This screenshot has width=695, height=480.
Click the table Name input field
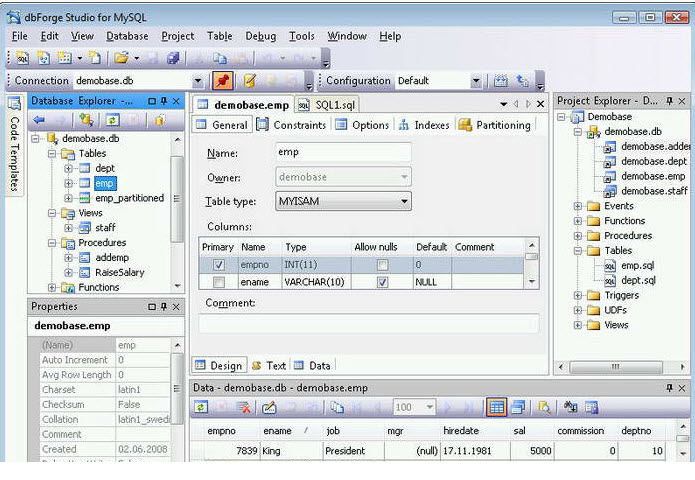343,152
